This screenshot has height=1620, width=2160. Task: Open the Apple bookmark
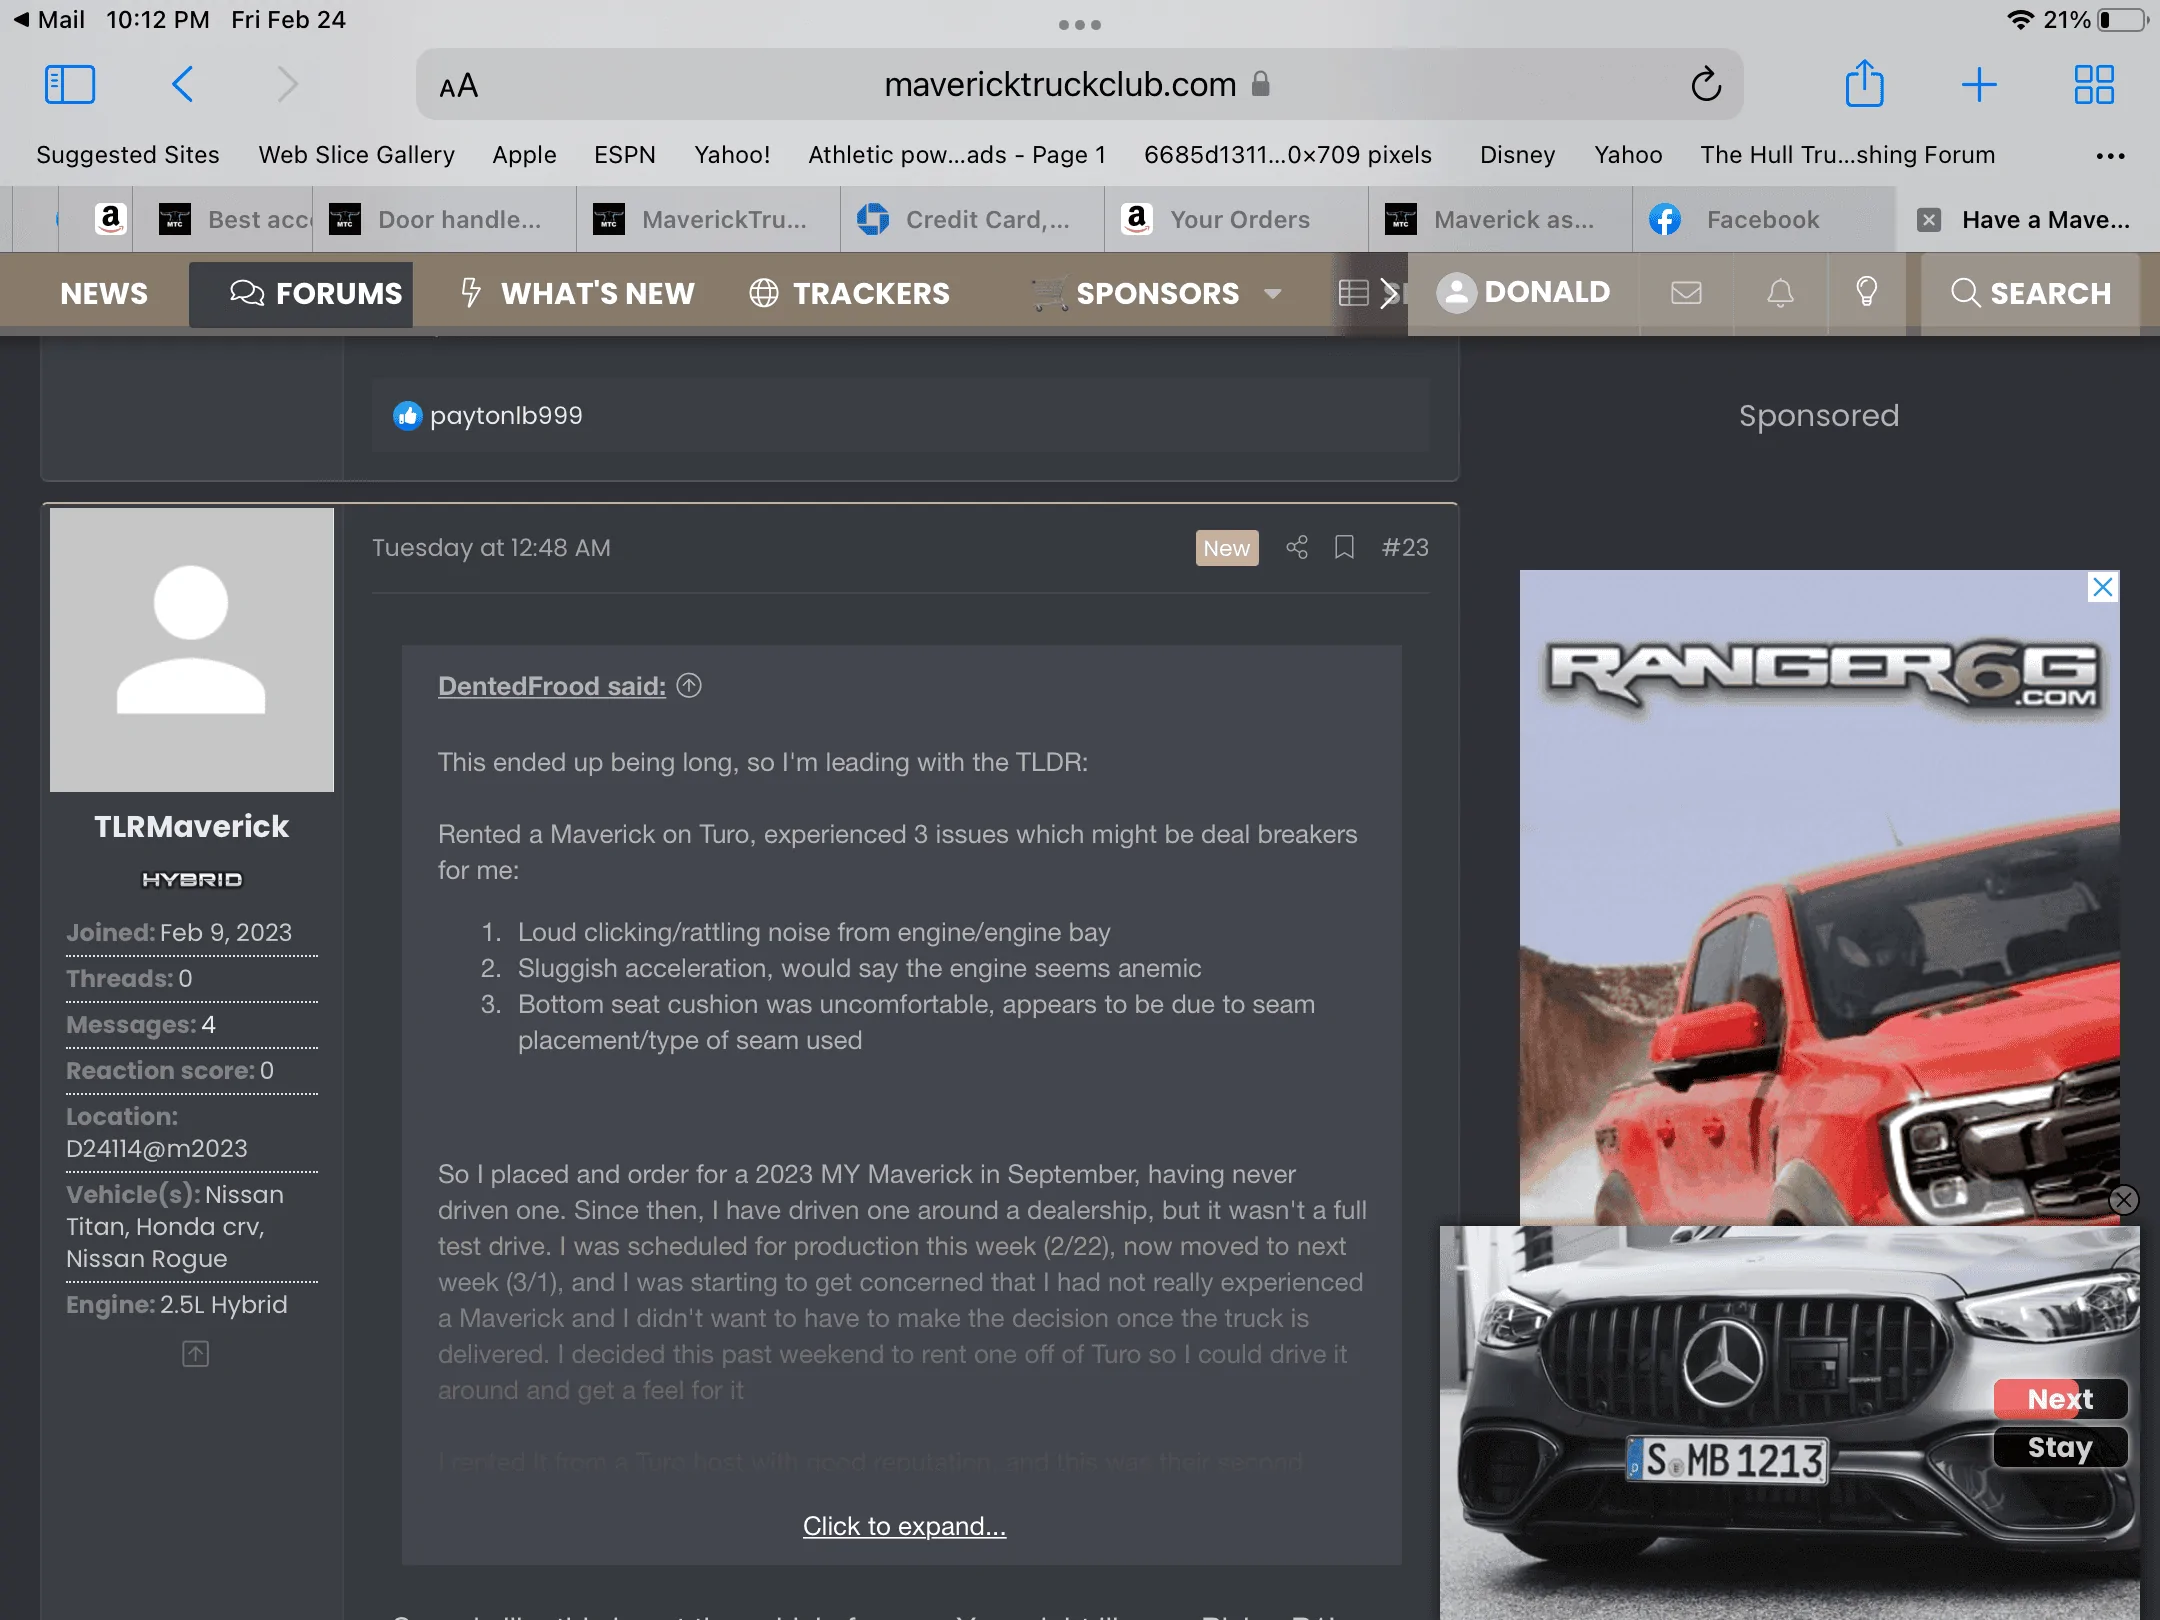pyautogui.click(x=524, y=155)
